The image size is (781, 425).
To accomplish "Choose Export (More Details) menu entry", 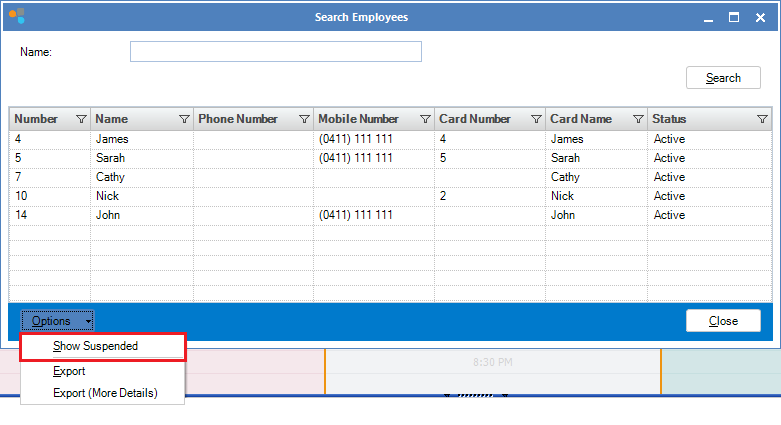I will pyautogui.click(x=105, y=393).
